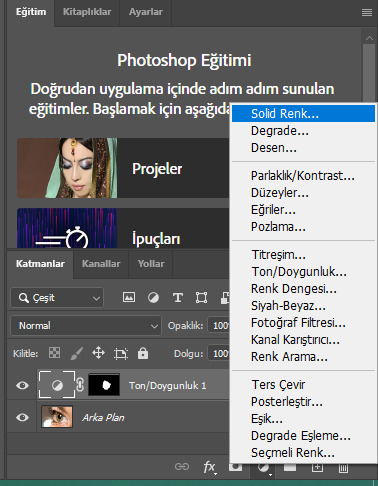378x486 pixels.
Task: Choose Renk Dengesi... adjustment
Action: point(303,289)
